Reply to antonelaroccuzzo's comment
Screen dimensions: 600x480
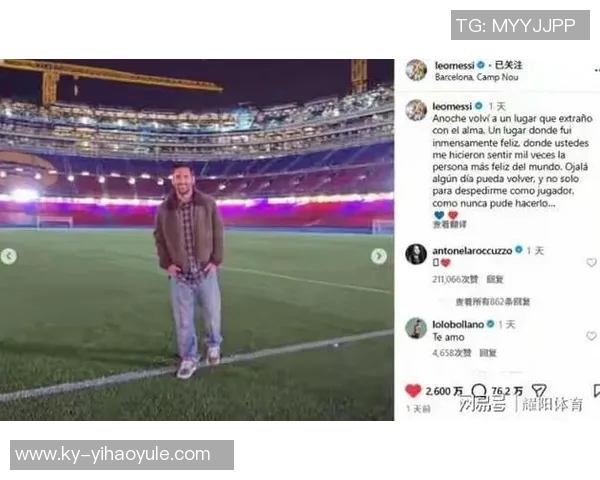coord(494,279)
